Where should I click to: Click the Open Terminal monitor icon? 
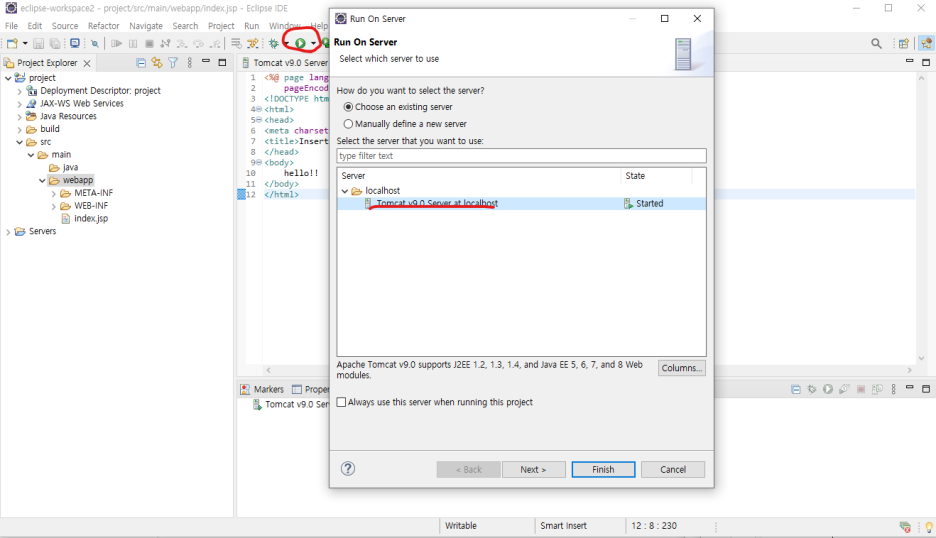75,43
